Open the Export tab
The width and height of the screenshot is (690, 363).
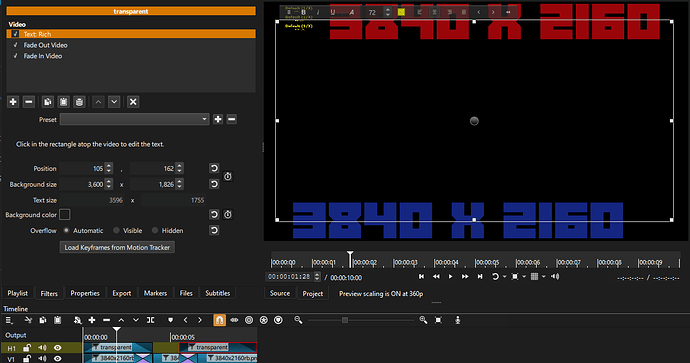click(x=121, y=293)
